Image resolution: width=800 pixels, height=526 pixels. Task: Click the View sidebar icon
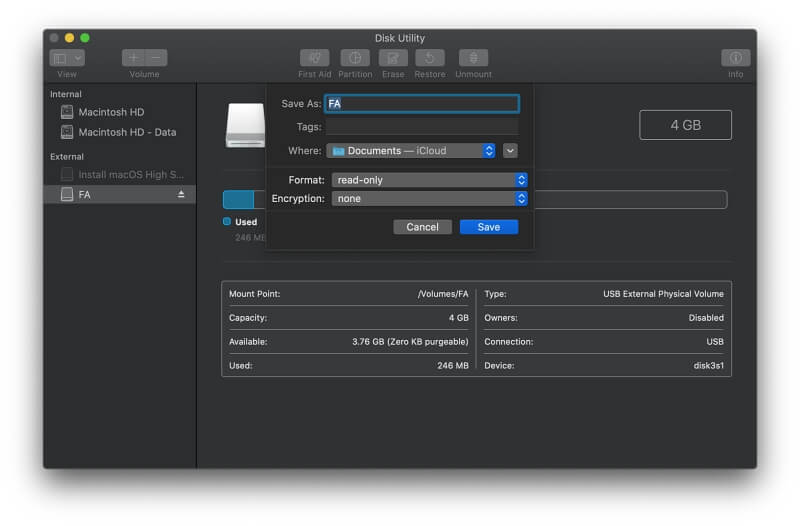click(x=60, y=58)
